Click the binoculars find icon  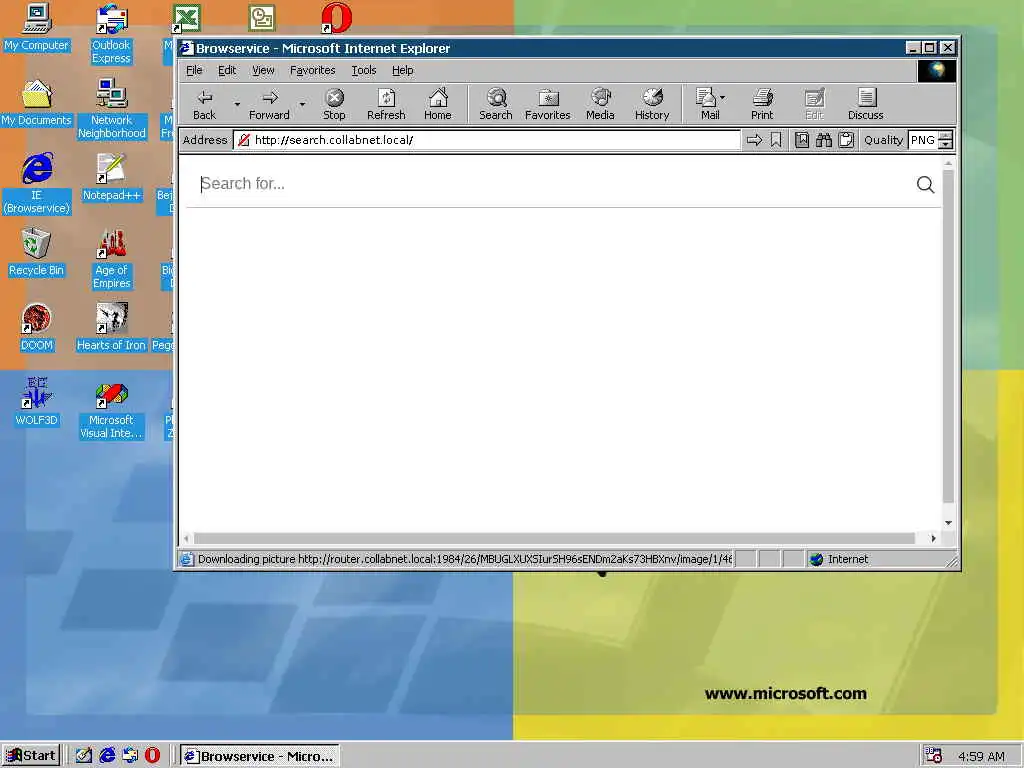click(824, 140)
